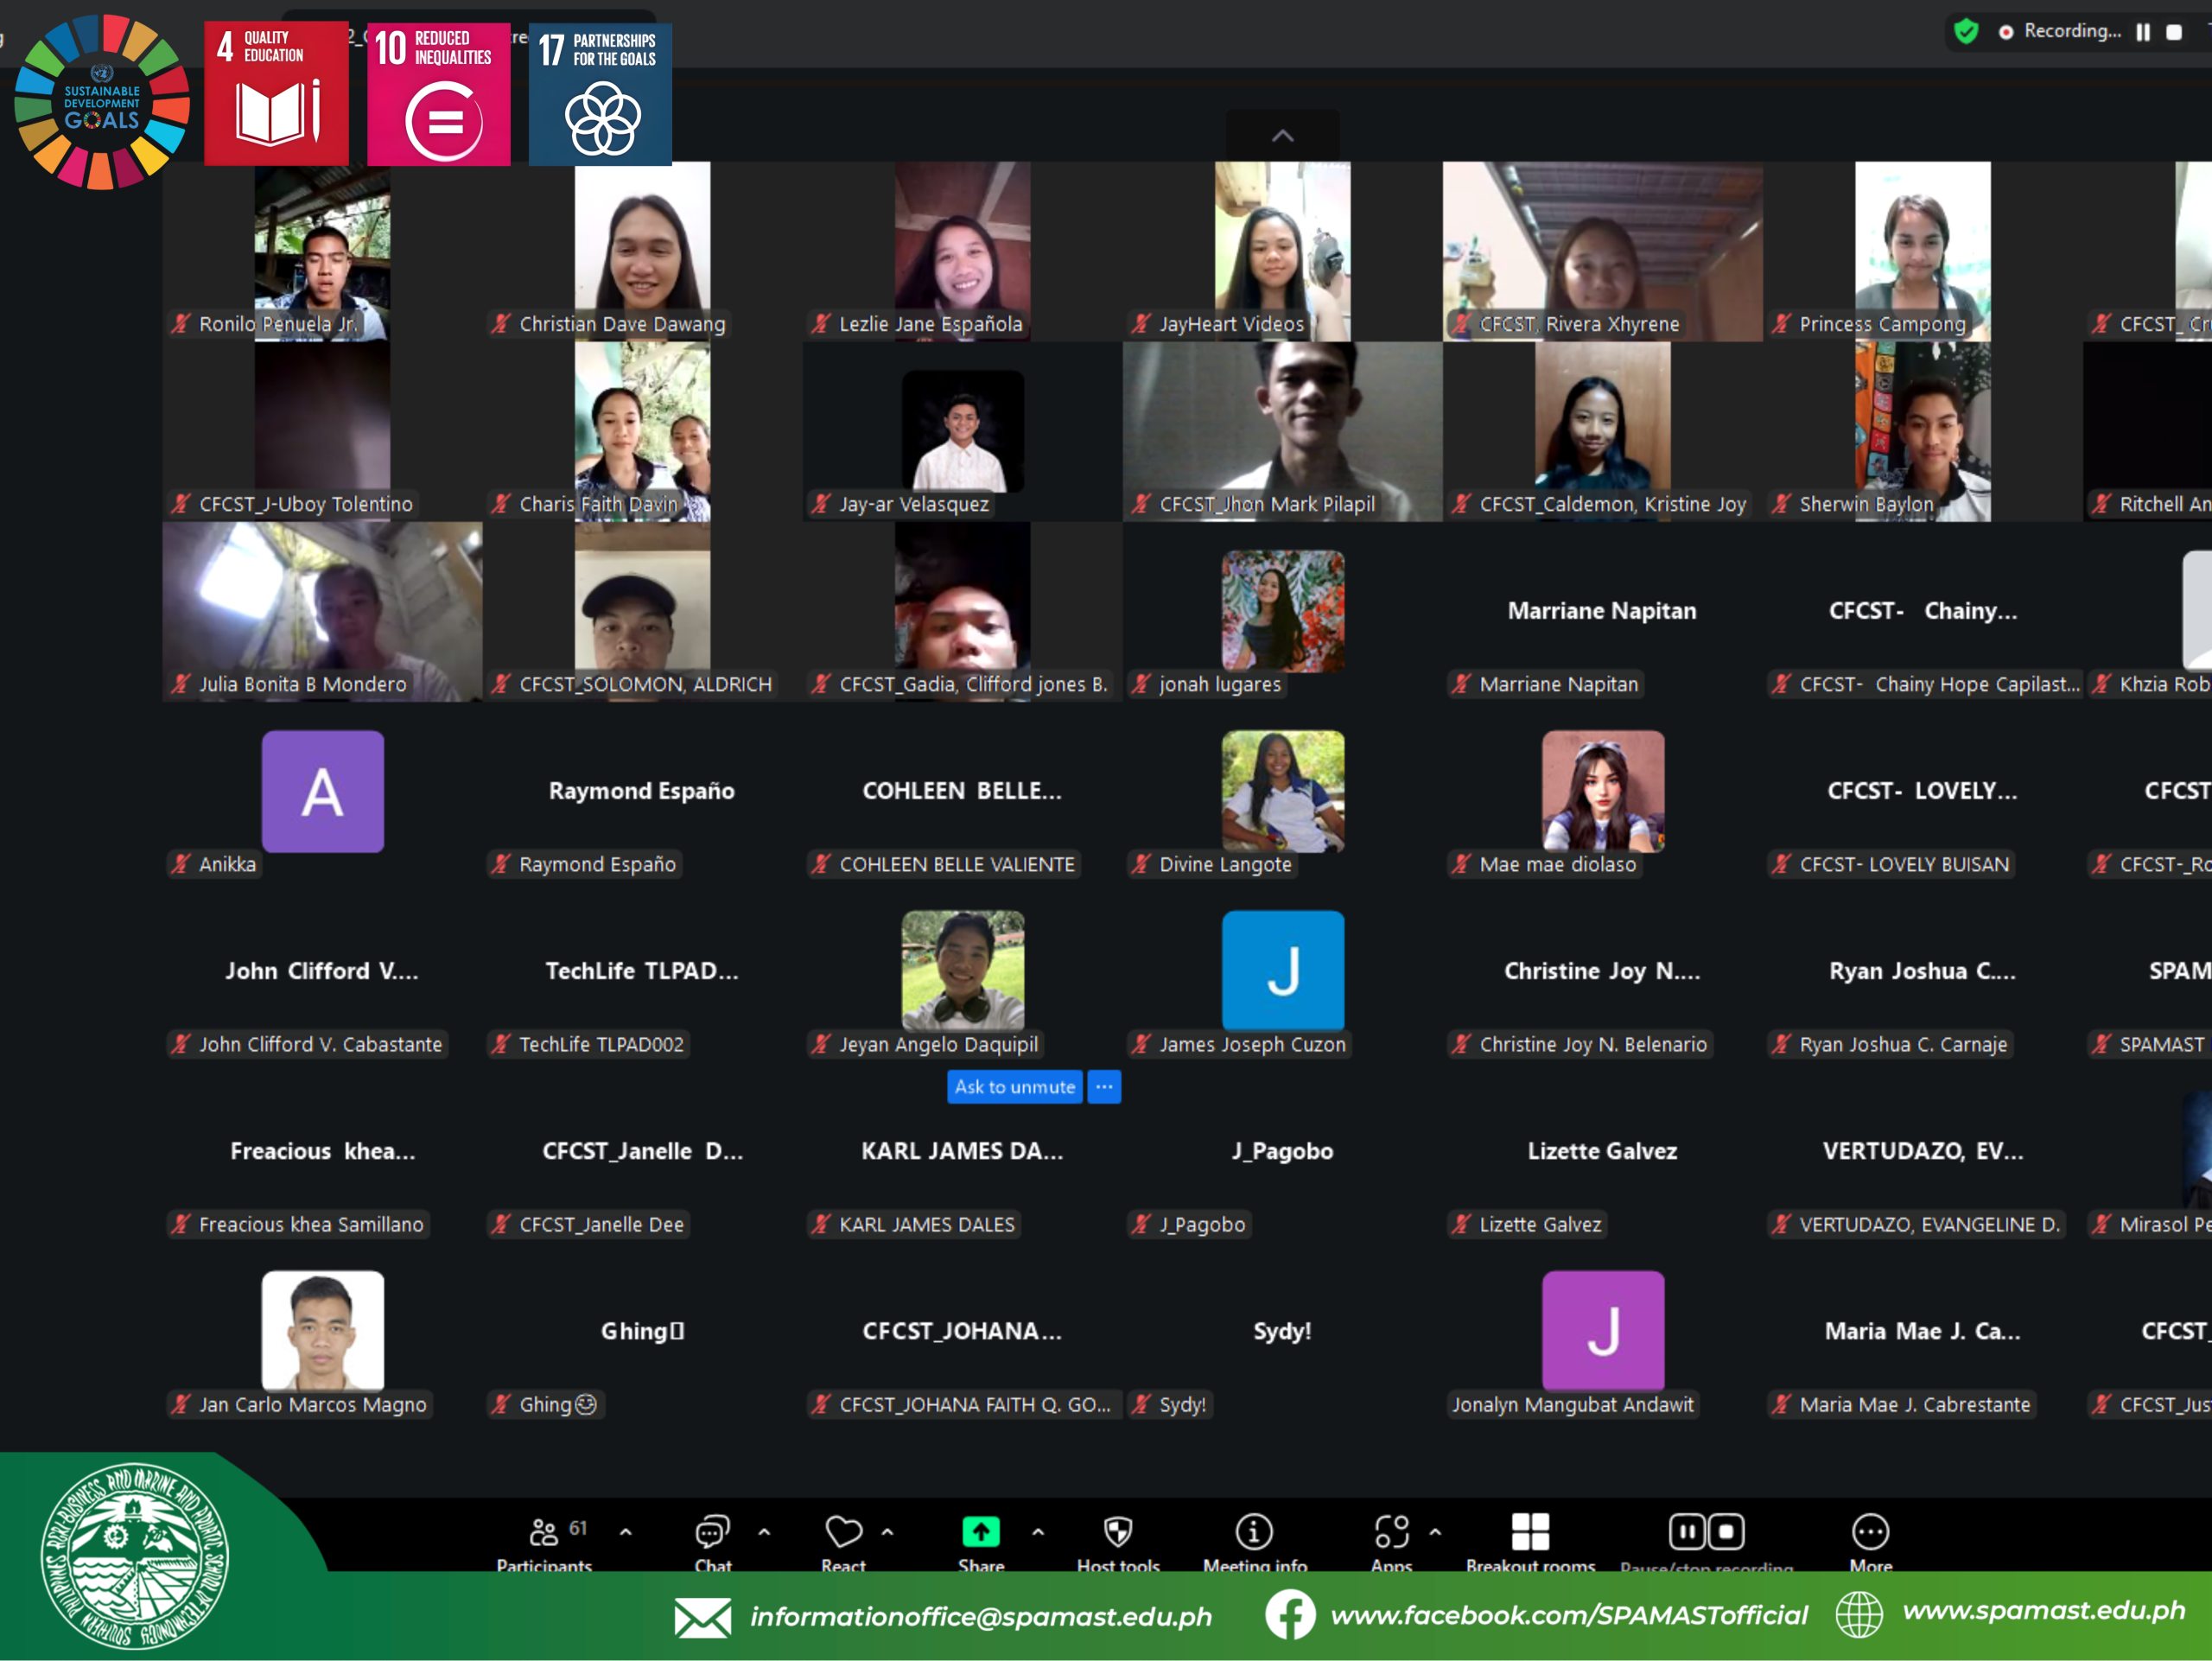Viewport: 2212px width, 1661px height.
Task: Click the green encryption shield icon
Action: pyautogui.click(x=1966, y=31)
